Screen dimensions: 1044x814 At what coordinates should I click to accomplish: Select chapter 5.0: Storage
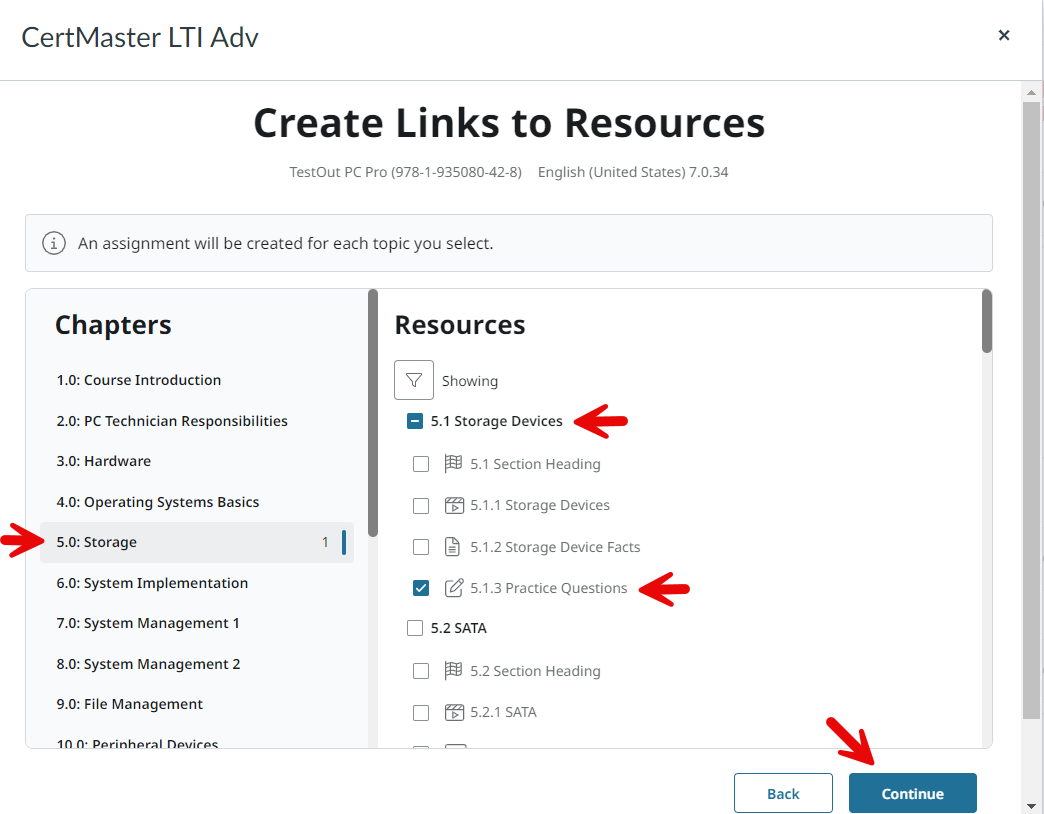[x=196, y=542]
